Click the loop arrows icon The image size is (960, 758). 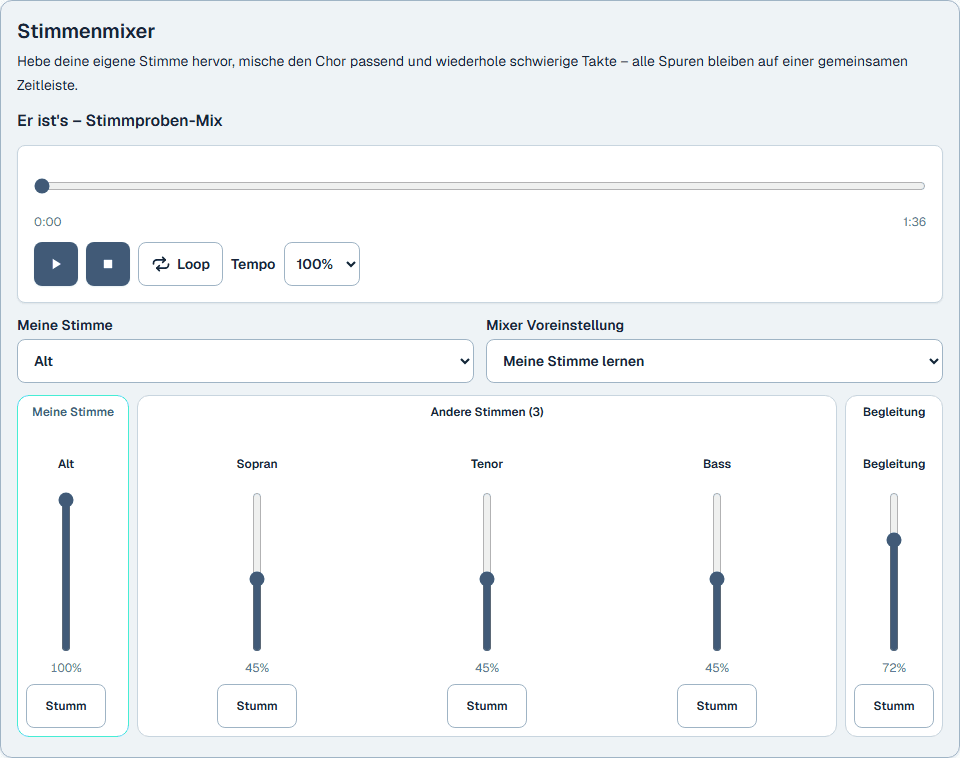pyautogui.click(x=161, y=264)
